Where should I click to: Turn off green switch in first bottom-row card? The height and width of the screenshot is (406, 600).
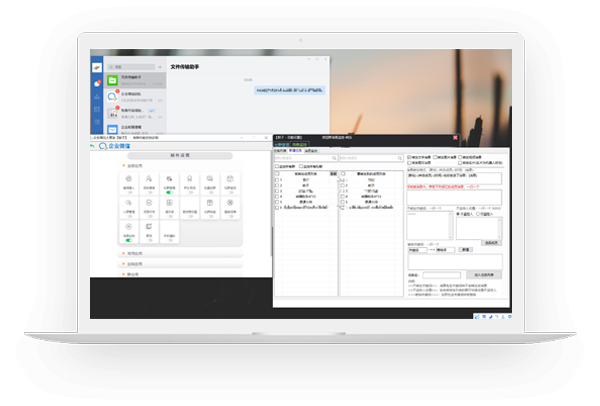point(129,240)
